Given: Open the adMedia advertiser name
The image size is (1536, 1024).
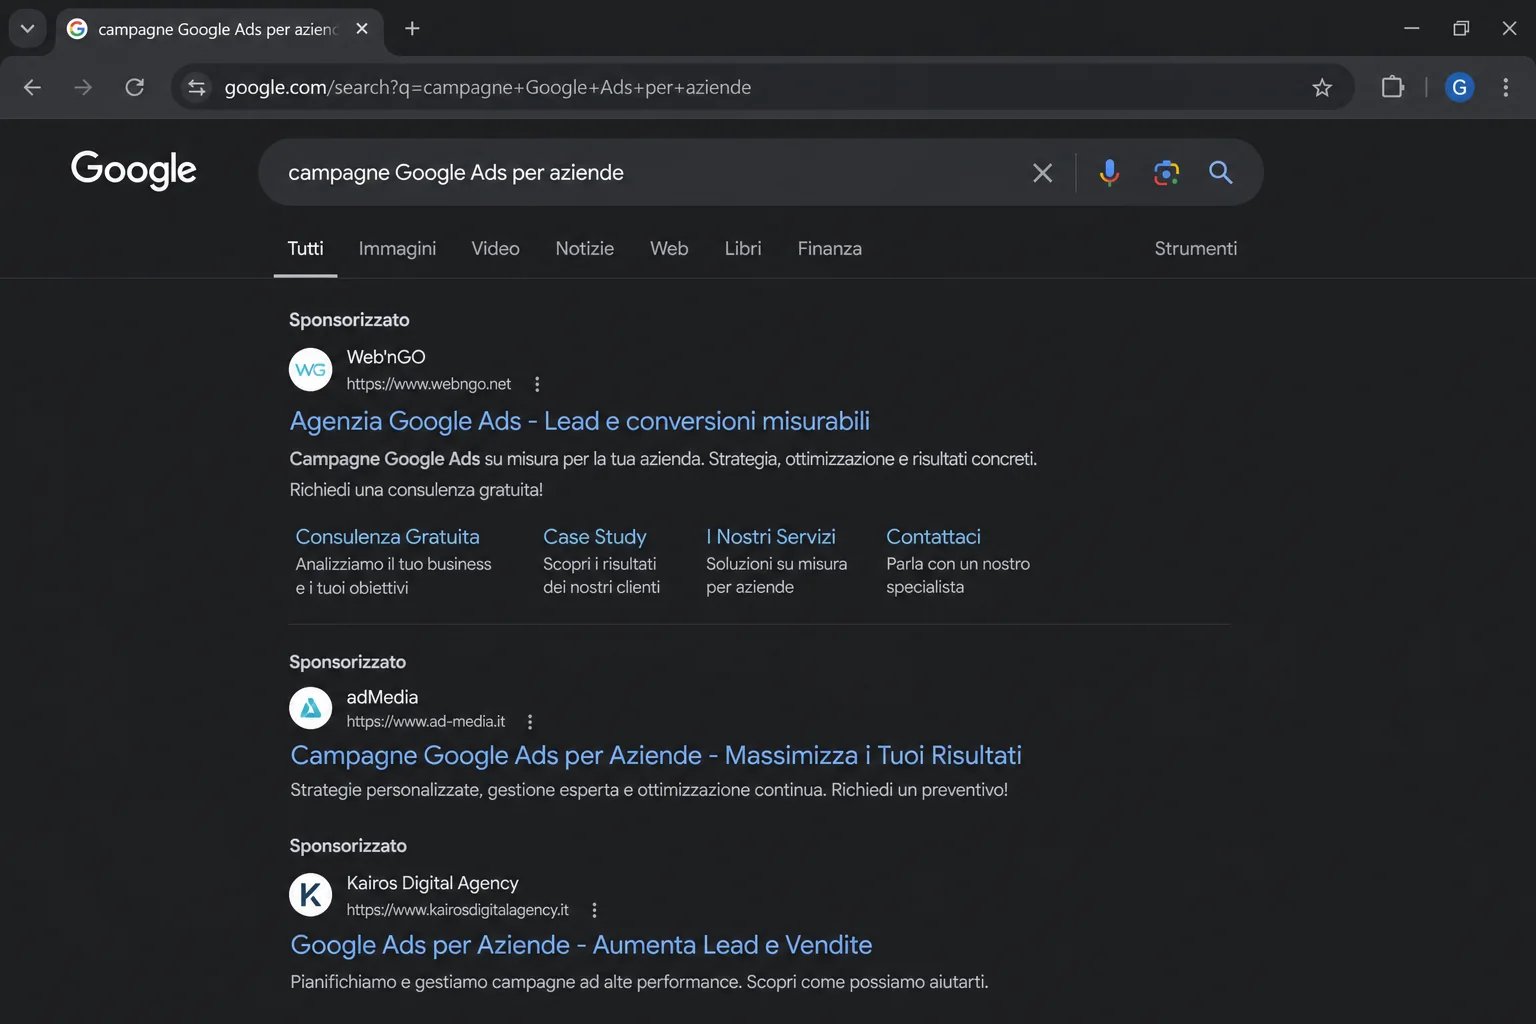Looking at the screenshot, I should coord(382,697).
